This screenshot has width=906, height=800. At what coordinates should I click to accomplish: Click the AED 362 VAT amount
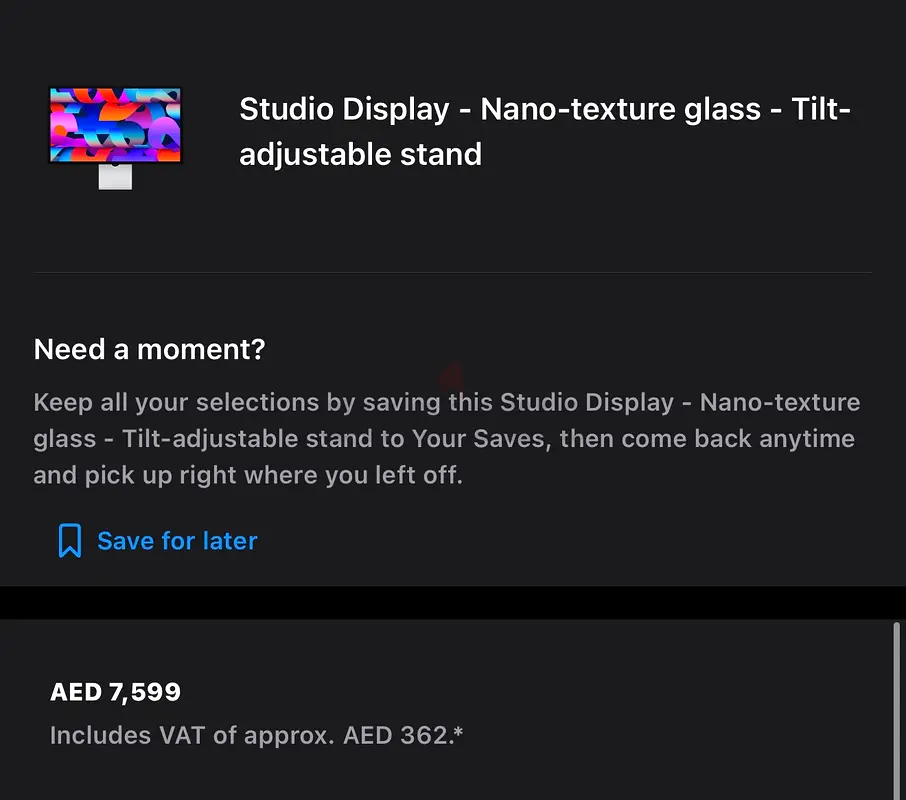pyautogui.click(x=398, y=735)
